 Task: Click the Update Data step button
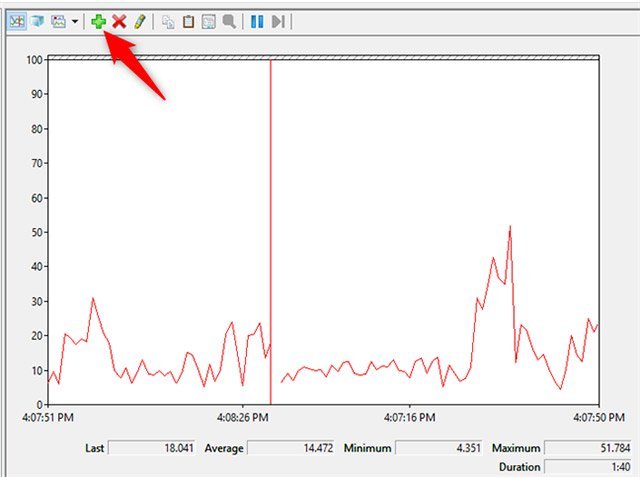click(279, 20)
